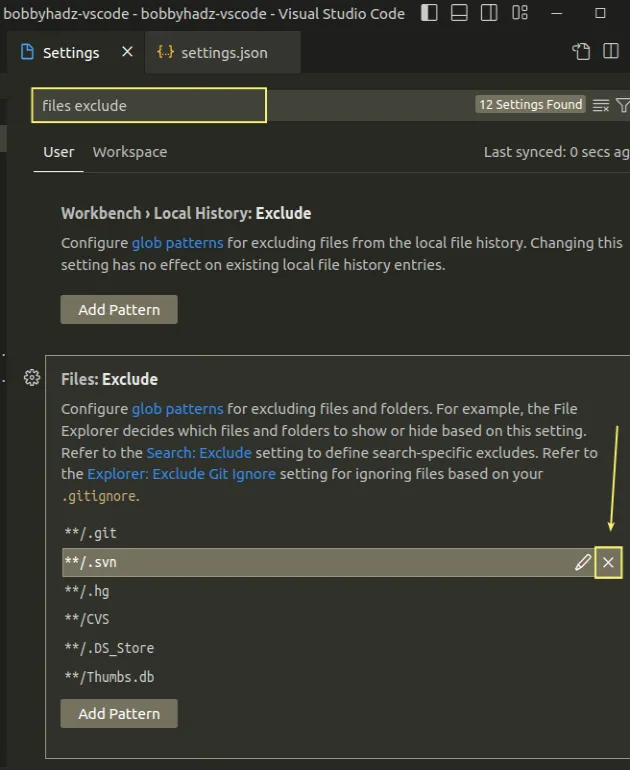Open settings filter funnel icon
Viewport: 630px width, 770px height.
(623, 105)
